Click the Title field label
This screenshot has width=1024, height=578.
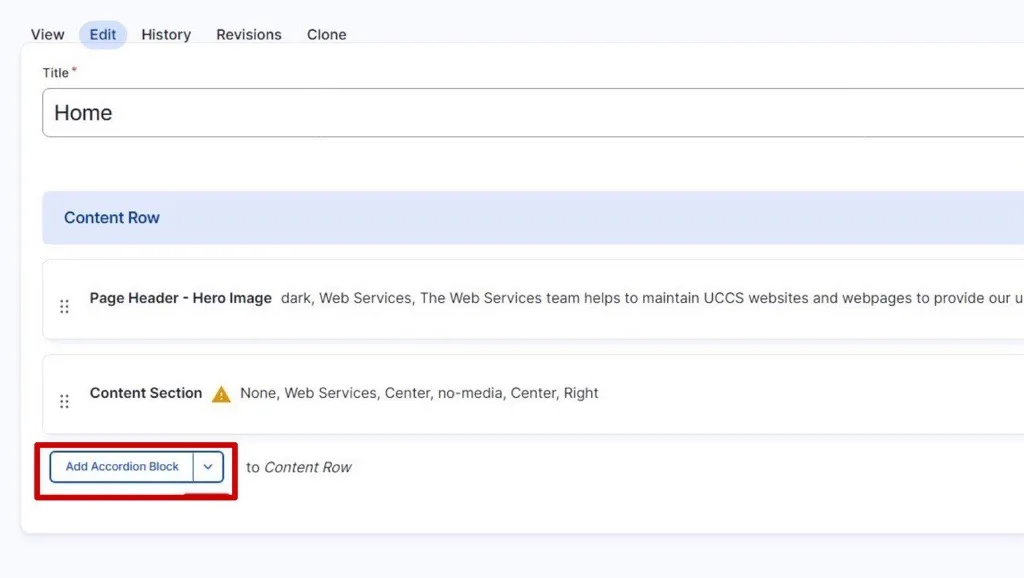(x=55, y=72)
